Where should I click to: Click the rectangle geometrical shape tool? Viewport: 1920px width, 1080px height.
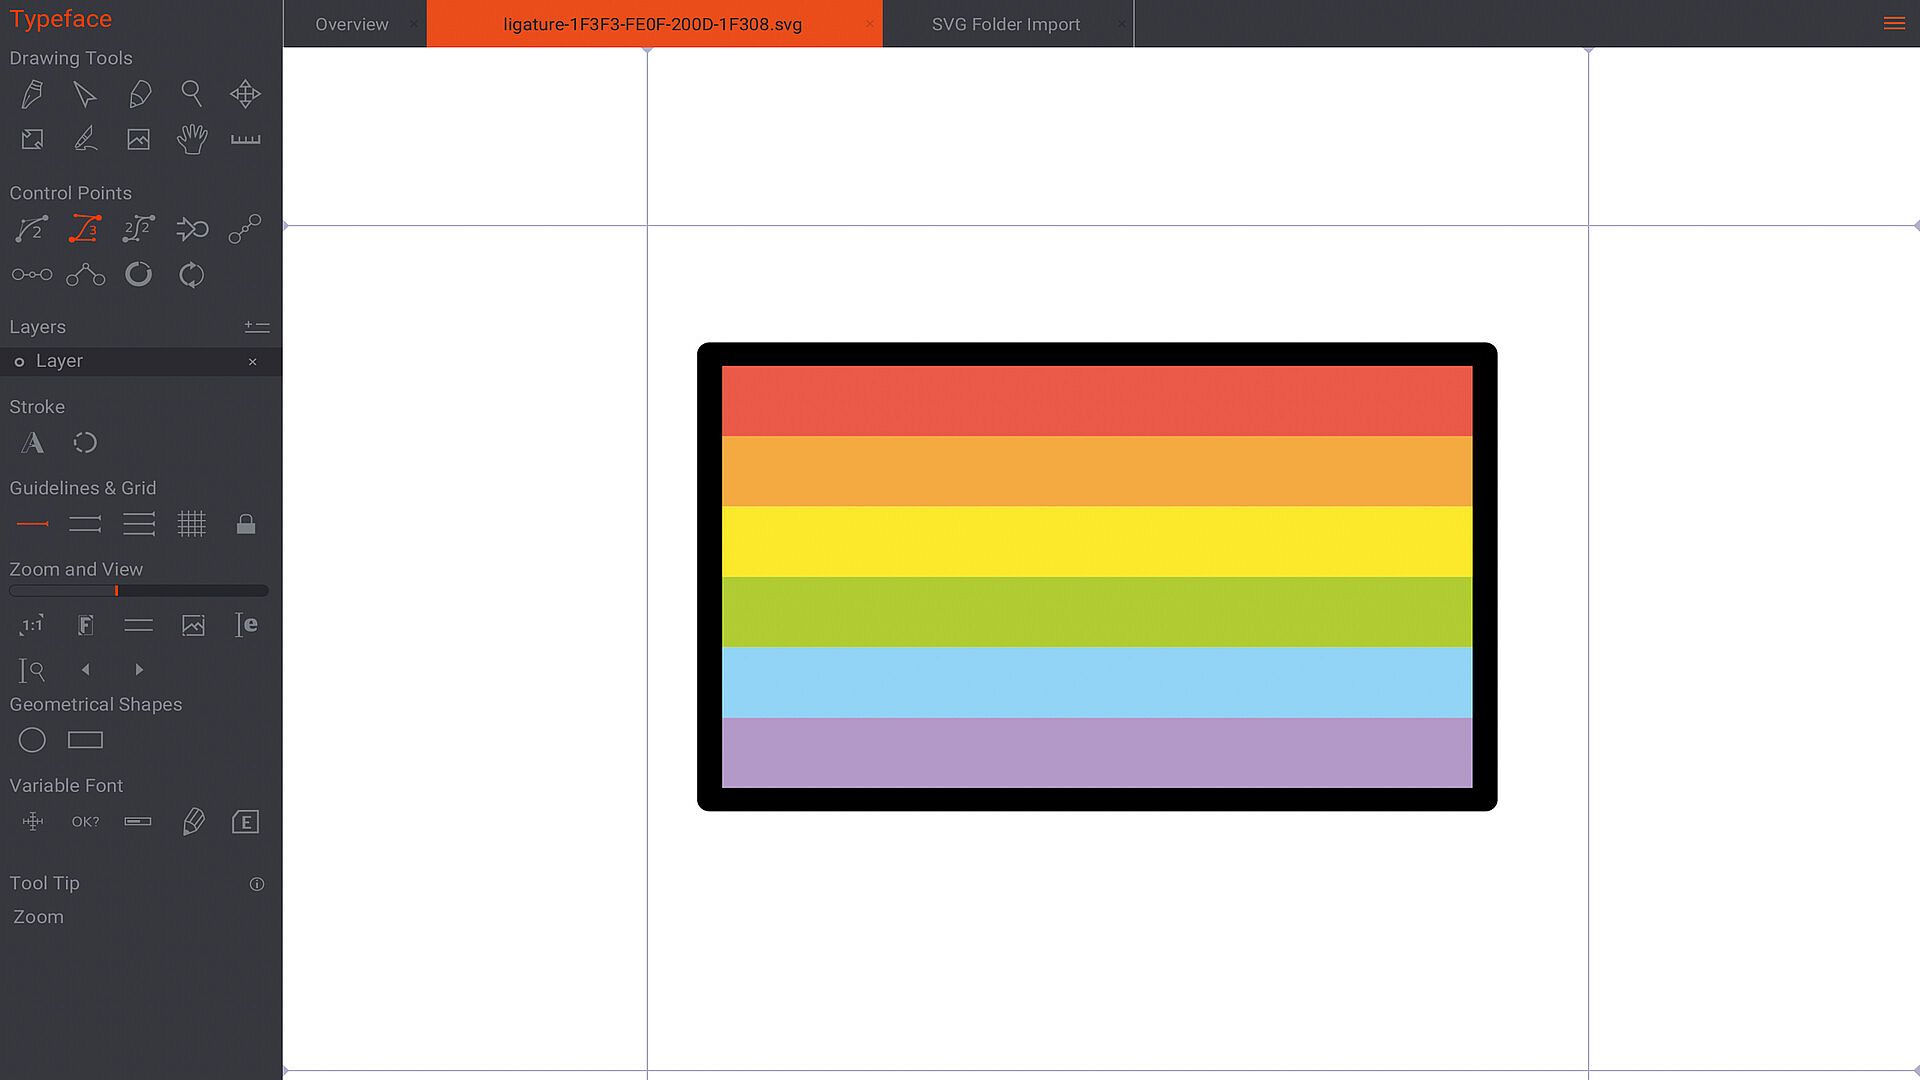click(85, 740)
